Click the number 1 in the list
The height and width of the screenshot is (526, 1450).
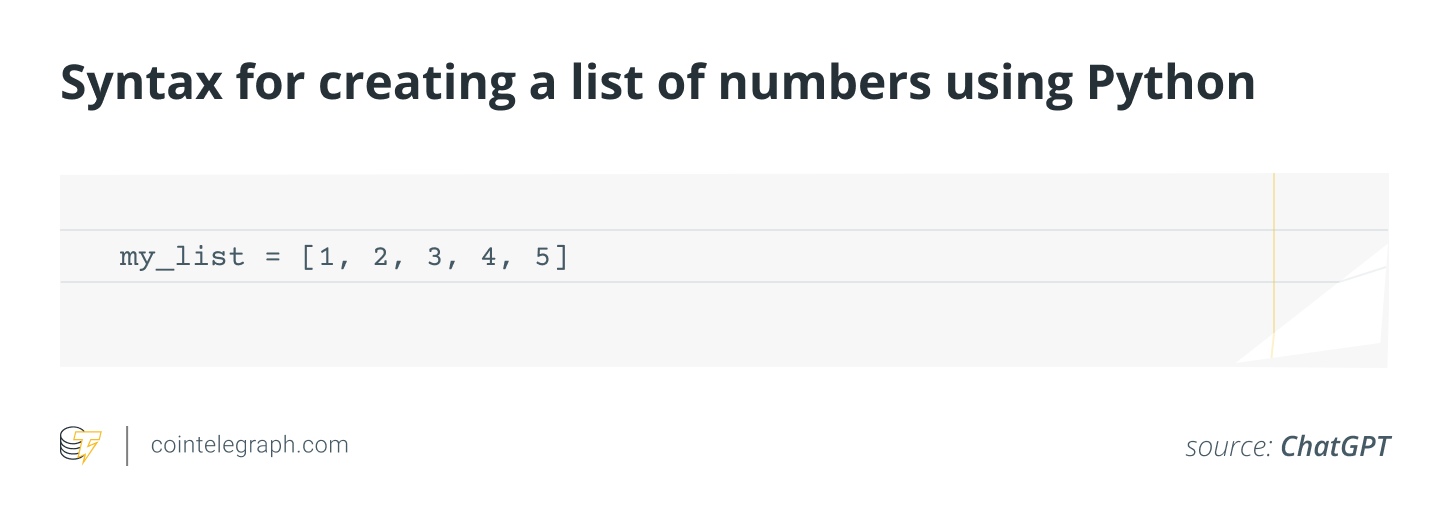(x=326, y=257)
